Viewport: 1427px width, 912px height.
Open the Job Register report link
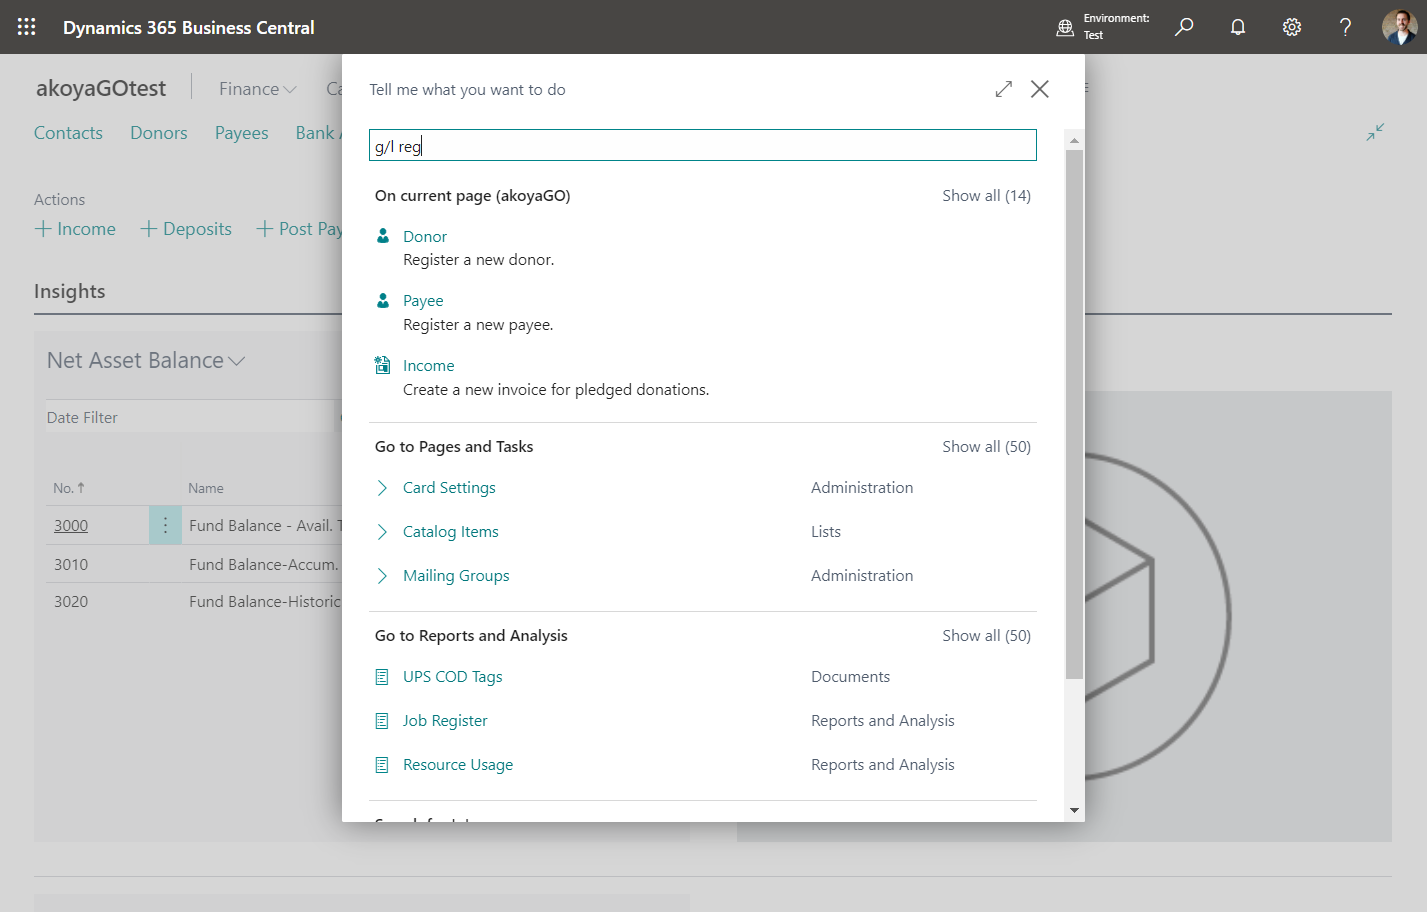point(445,721)
